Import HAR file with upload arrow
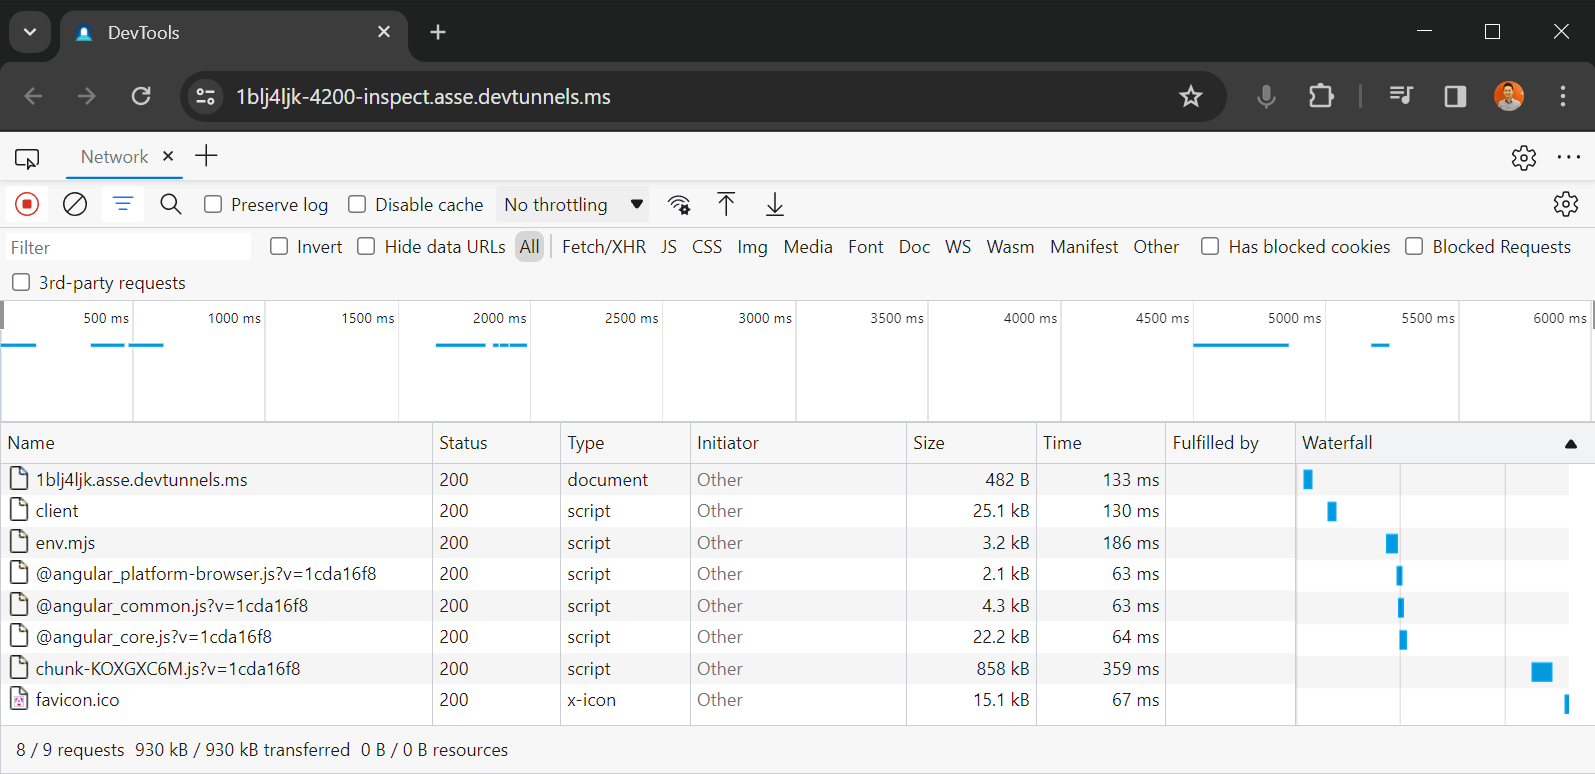Viewport: 1595px width, 774px height. [x=726, y=204]
